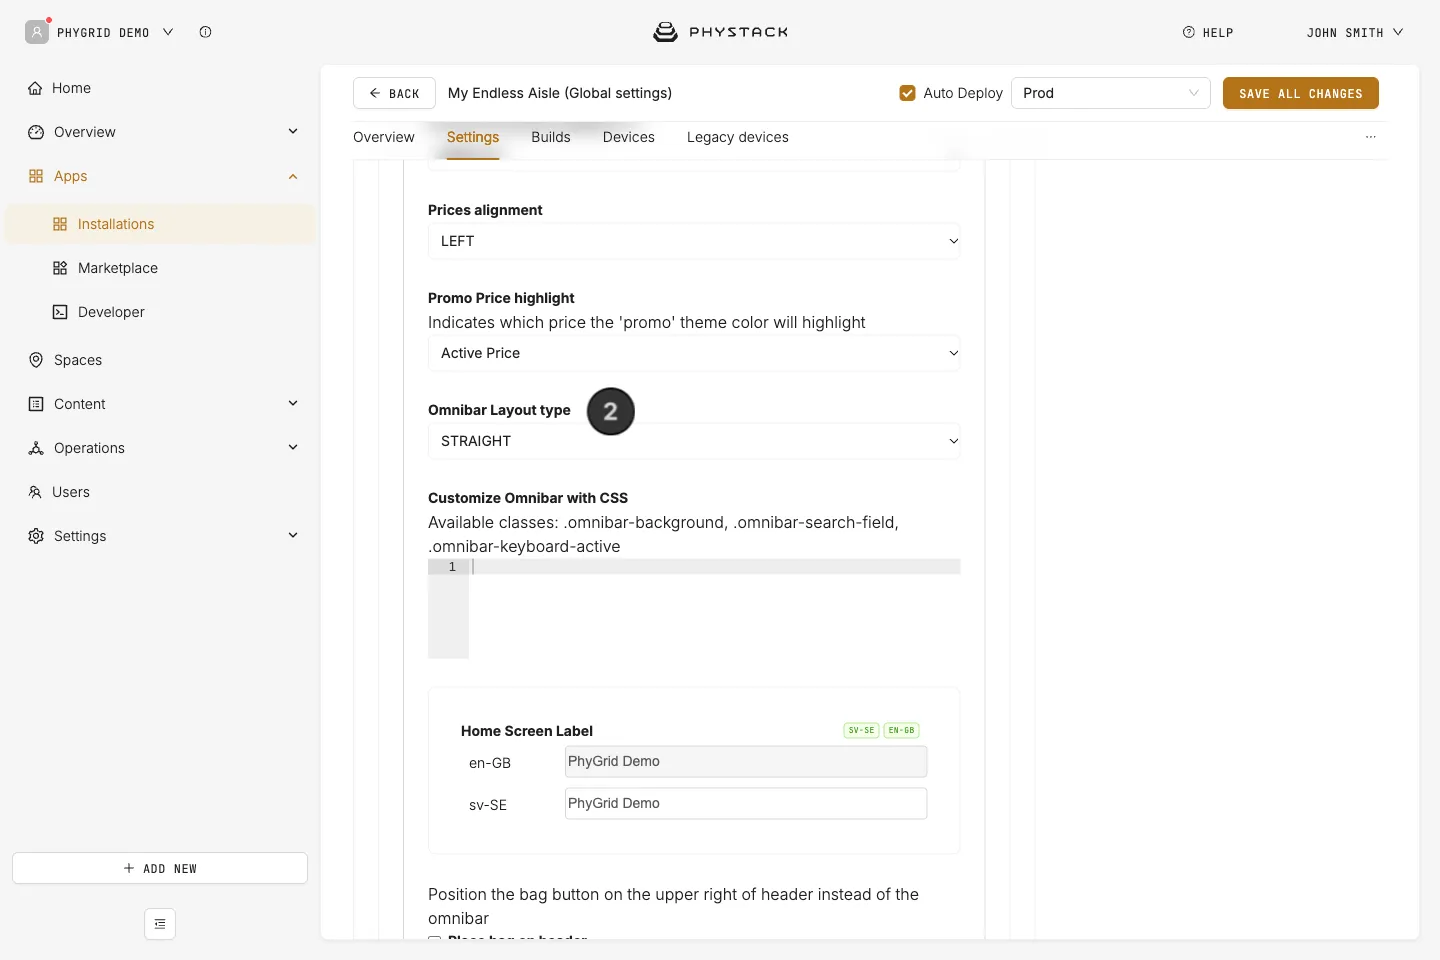Expand the Content section chevron
The width and height of the screenshot is (1440, 960).
coord(293,403)
